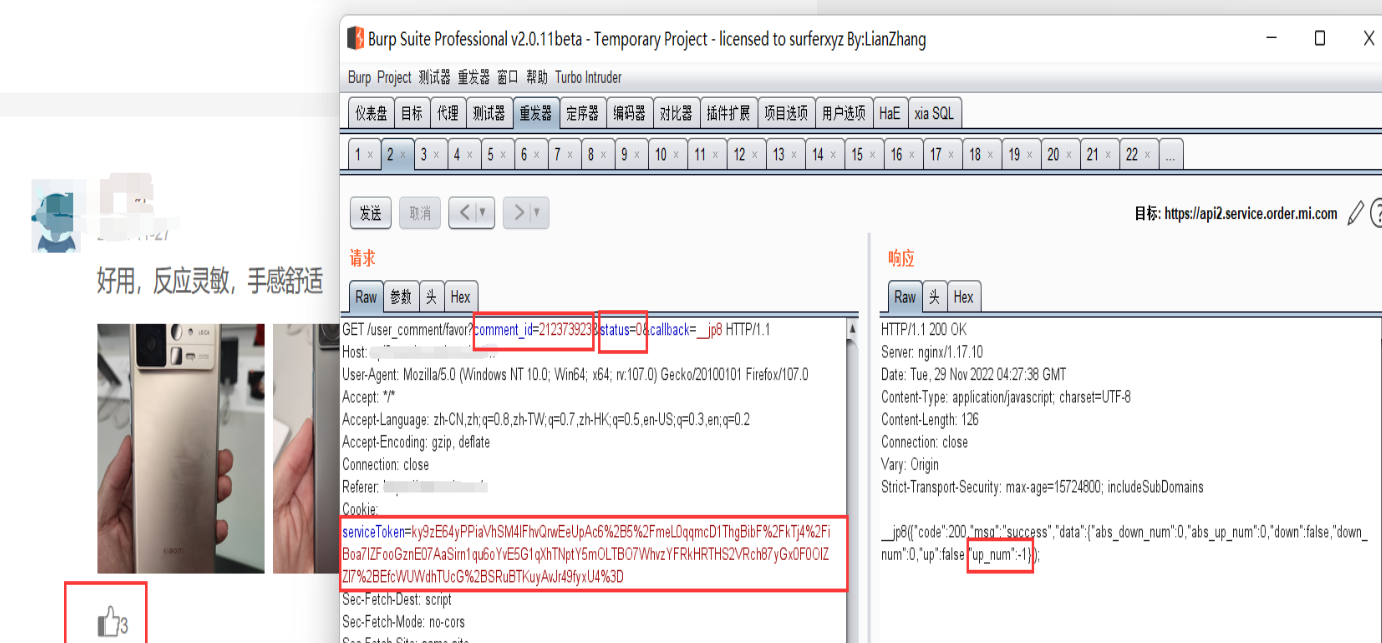Open the Turbo Intruder menu

point(588,77)
